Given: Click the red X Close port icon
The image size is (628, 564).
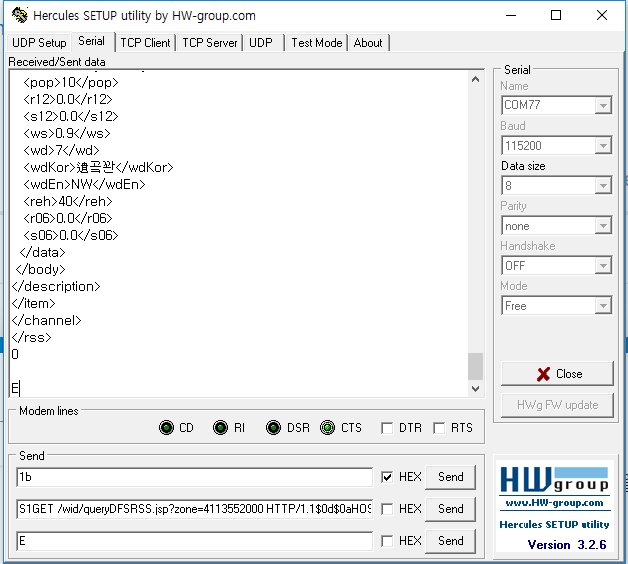Looking at the screenshot, I should pyautogui.click(x=543, y=374).
